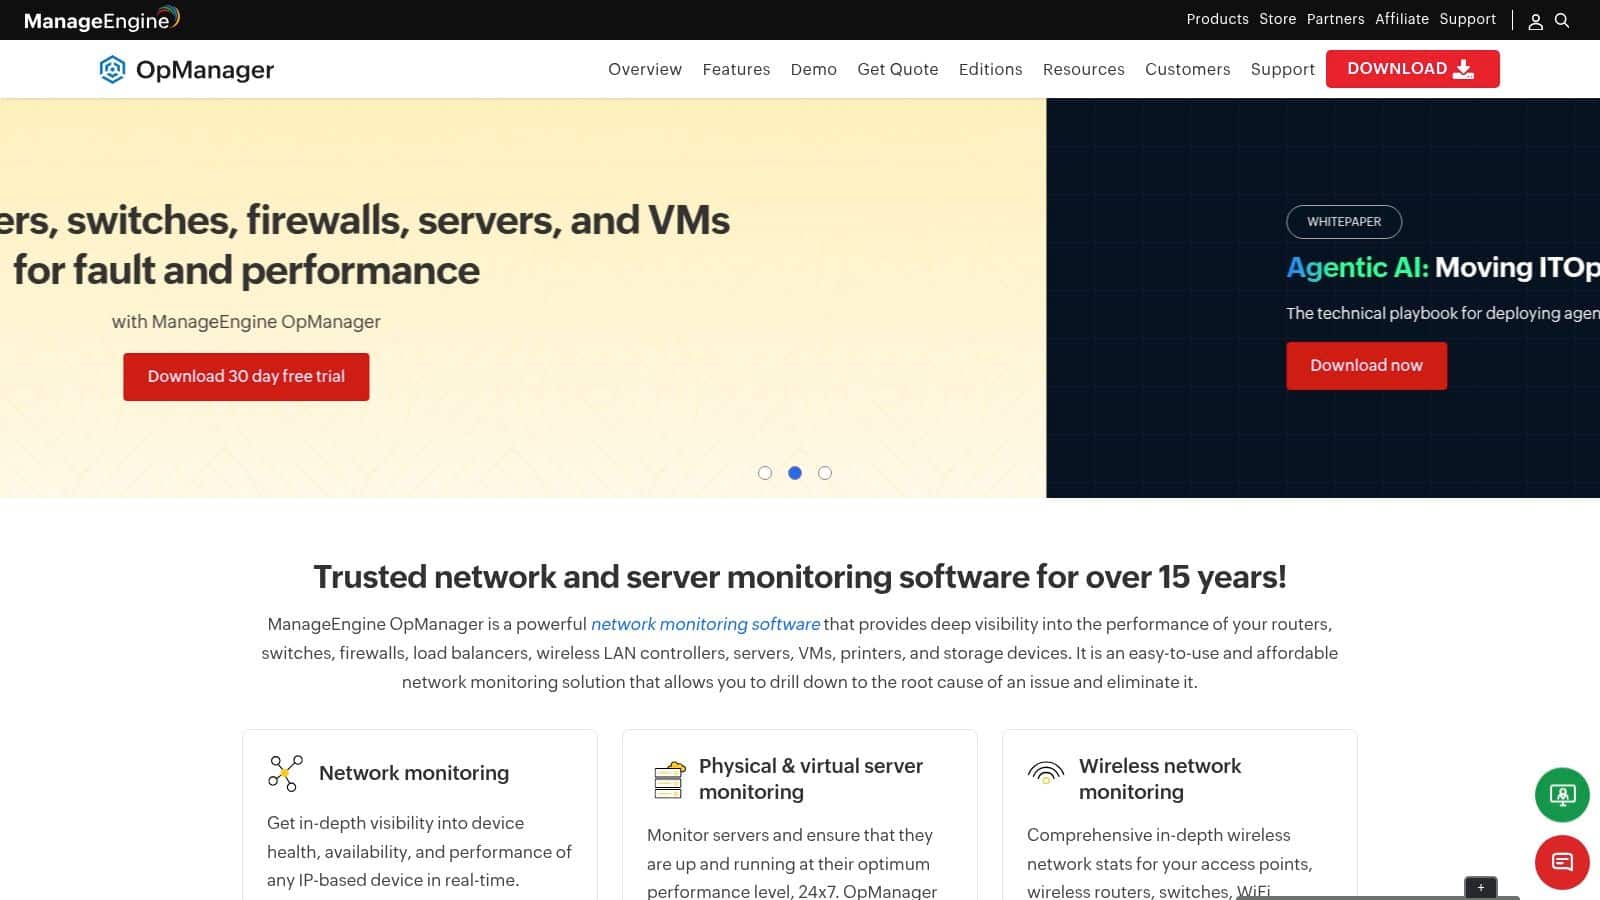Open the Affiliate page
This screenshot has height=900, width=1600.
[x=1402, y=19]
